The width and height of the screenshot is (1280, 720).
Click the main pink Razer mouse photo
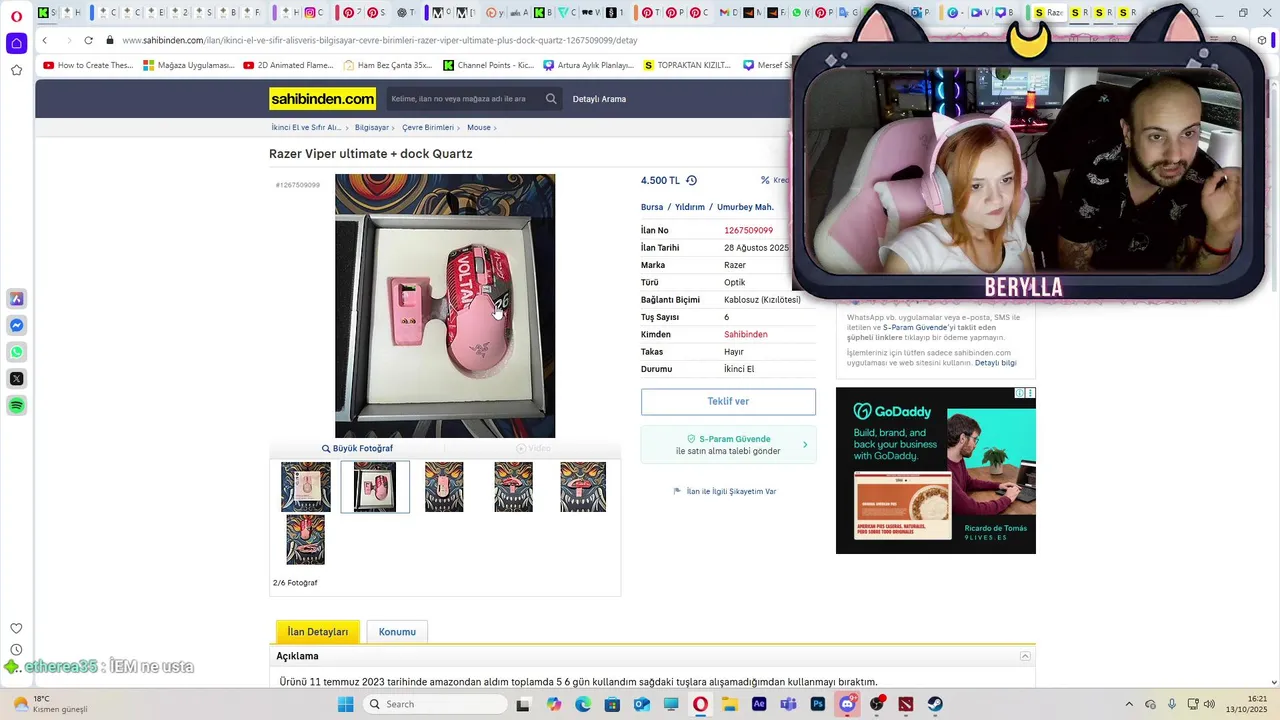coord(445,306)
